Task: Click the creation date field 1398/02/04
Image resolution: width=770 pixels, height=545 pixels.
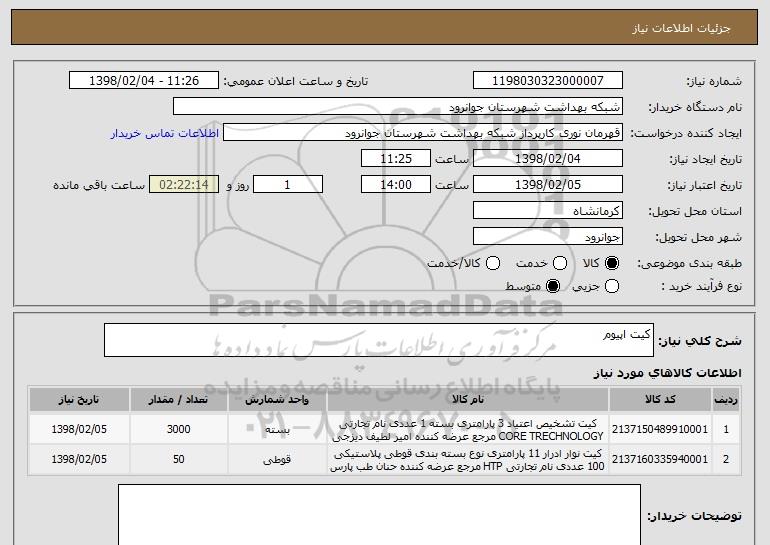Action: 548,159
